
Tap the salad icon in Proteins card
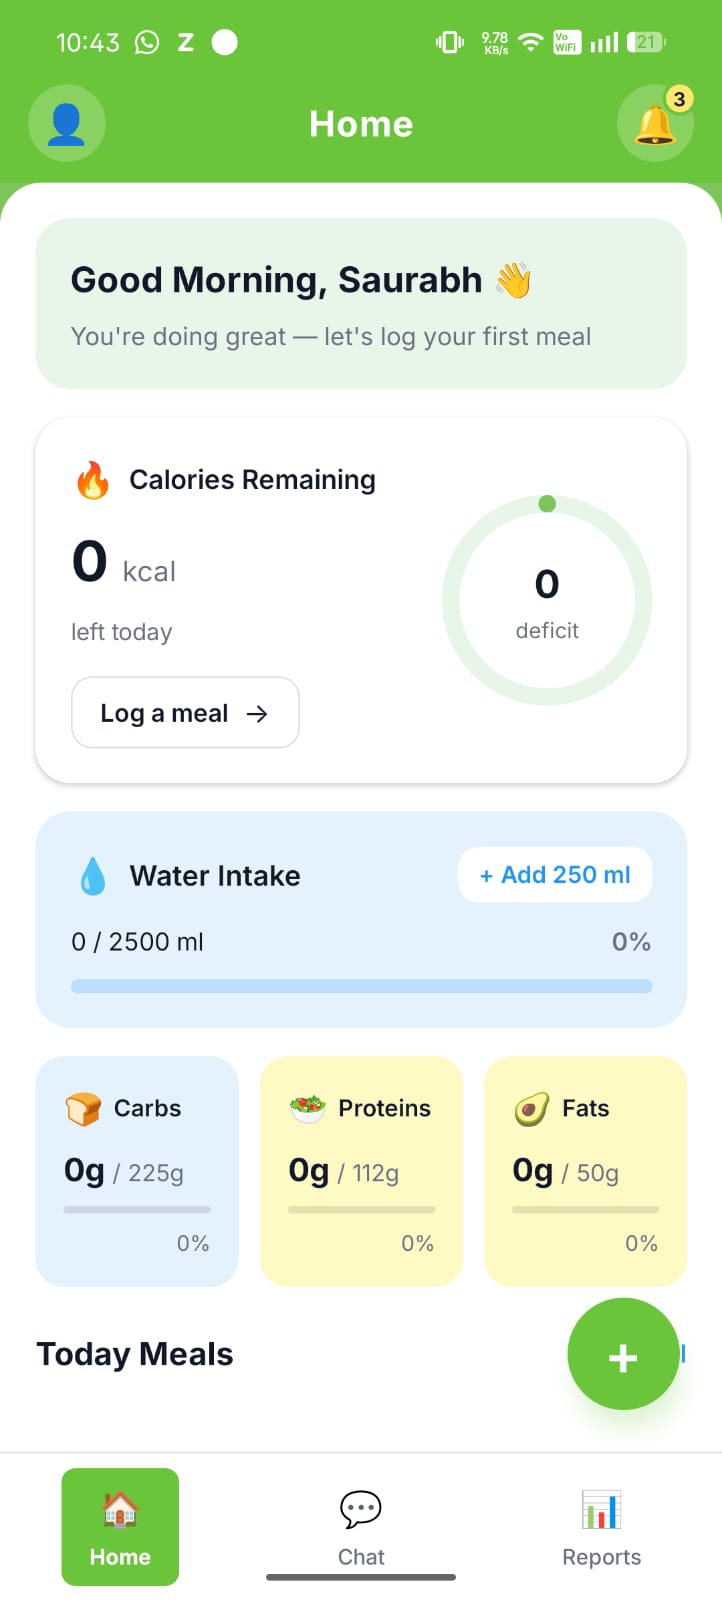coord(308,1108)
